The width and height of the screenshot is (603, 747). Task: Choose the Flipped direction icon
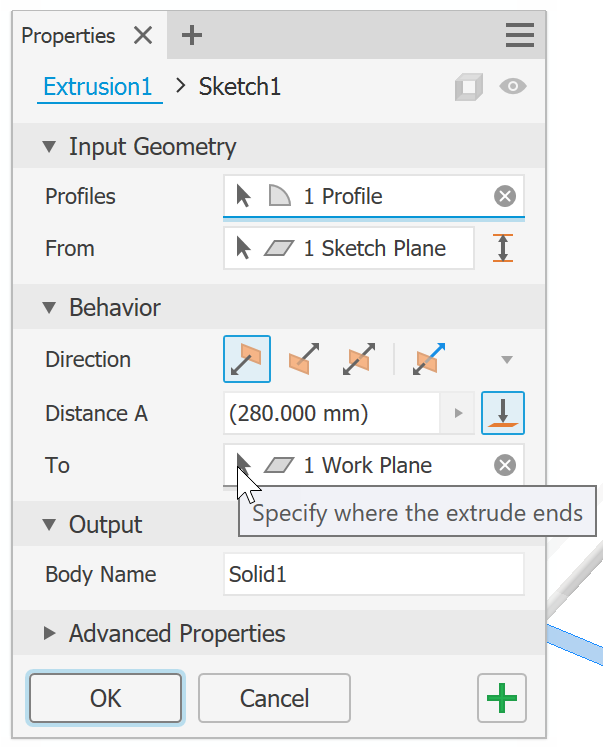pos(303,360)
